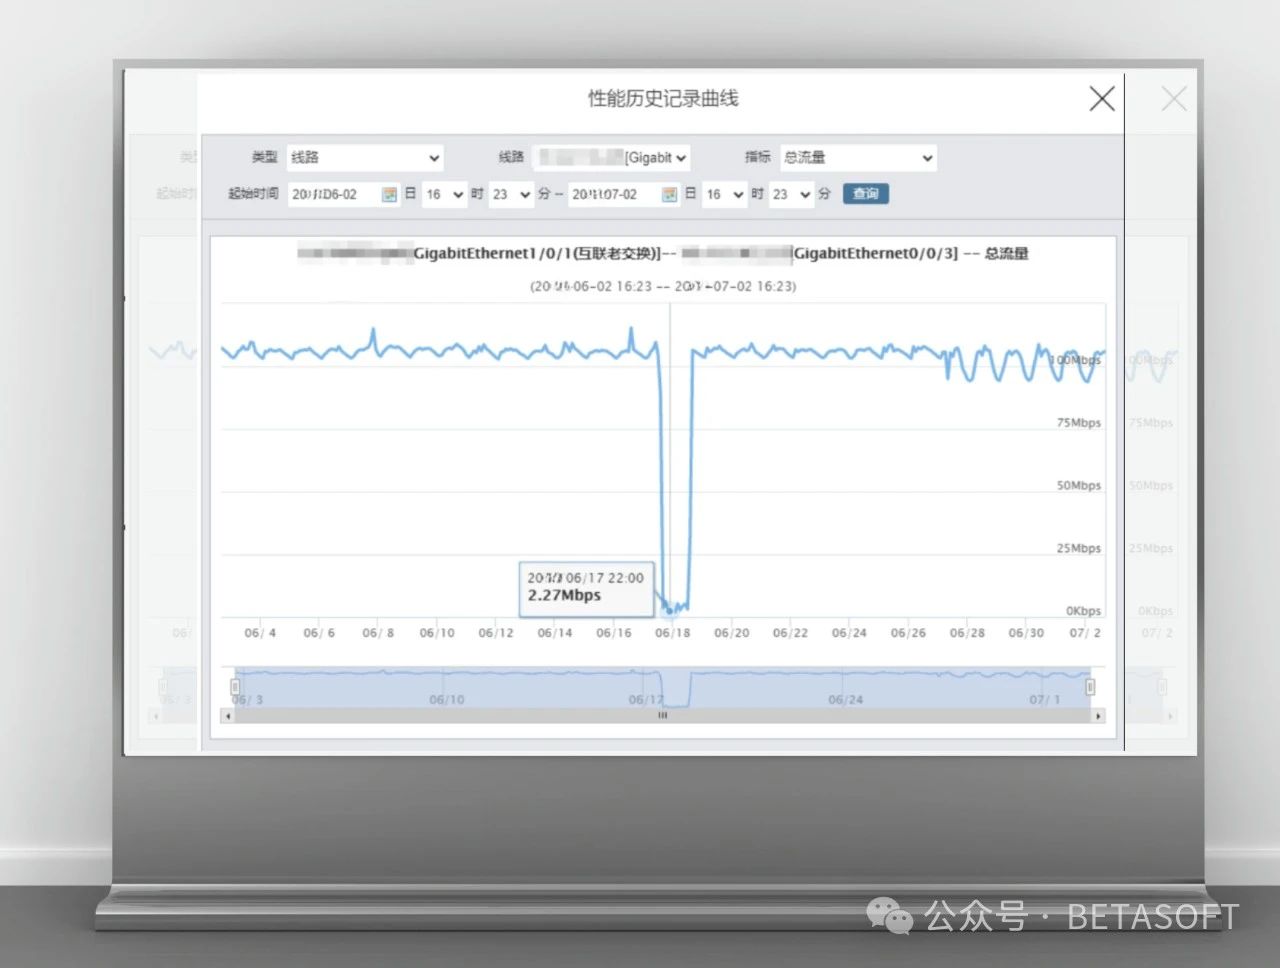Click the center grip of the chart scrollbar
Image resolution: width=1280 pixels, height=968 pixels.
point(662,716)
